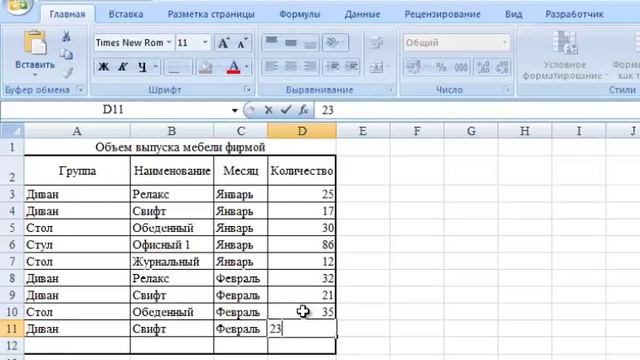Align cell text to the left
This screenshot has width=640, height=360.
[x=271, y=67]
